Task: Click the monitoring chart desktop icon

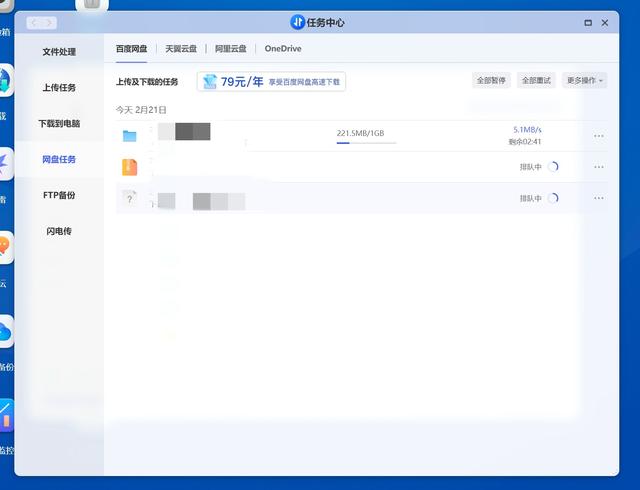Action: [5, 416]
